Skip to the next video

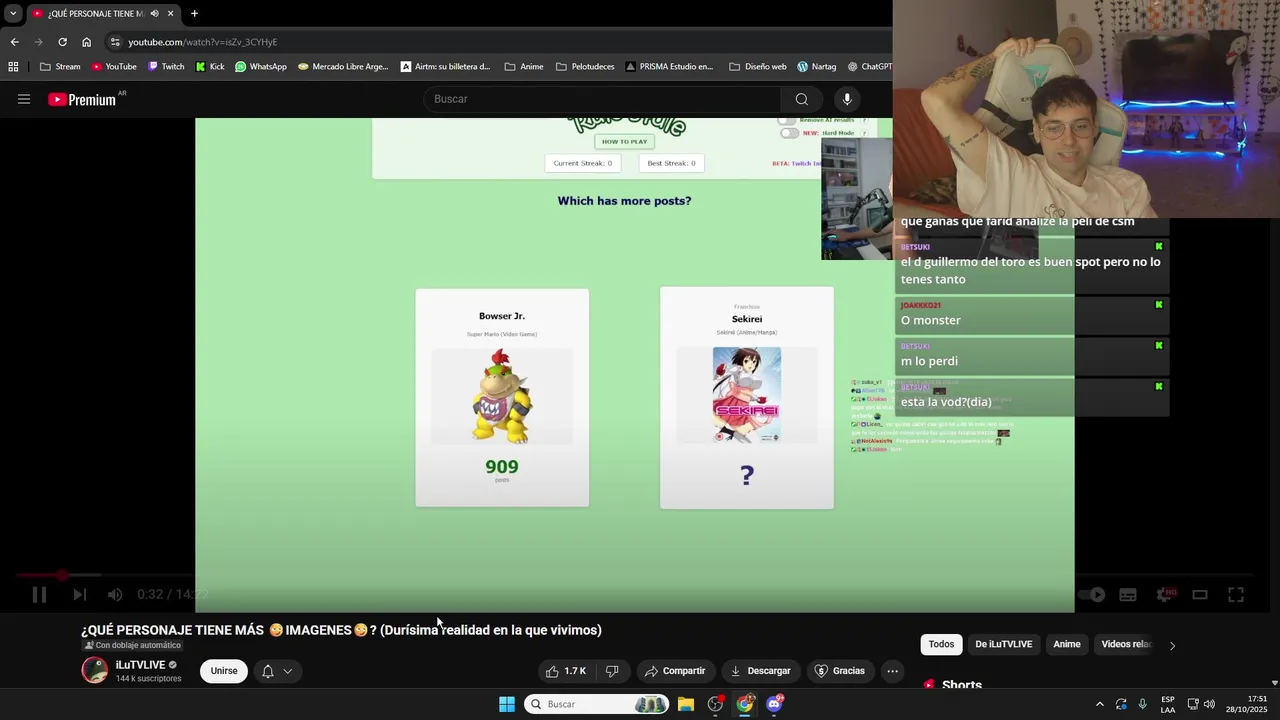click(79, 595)
